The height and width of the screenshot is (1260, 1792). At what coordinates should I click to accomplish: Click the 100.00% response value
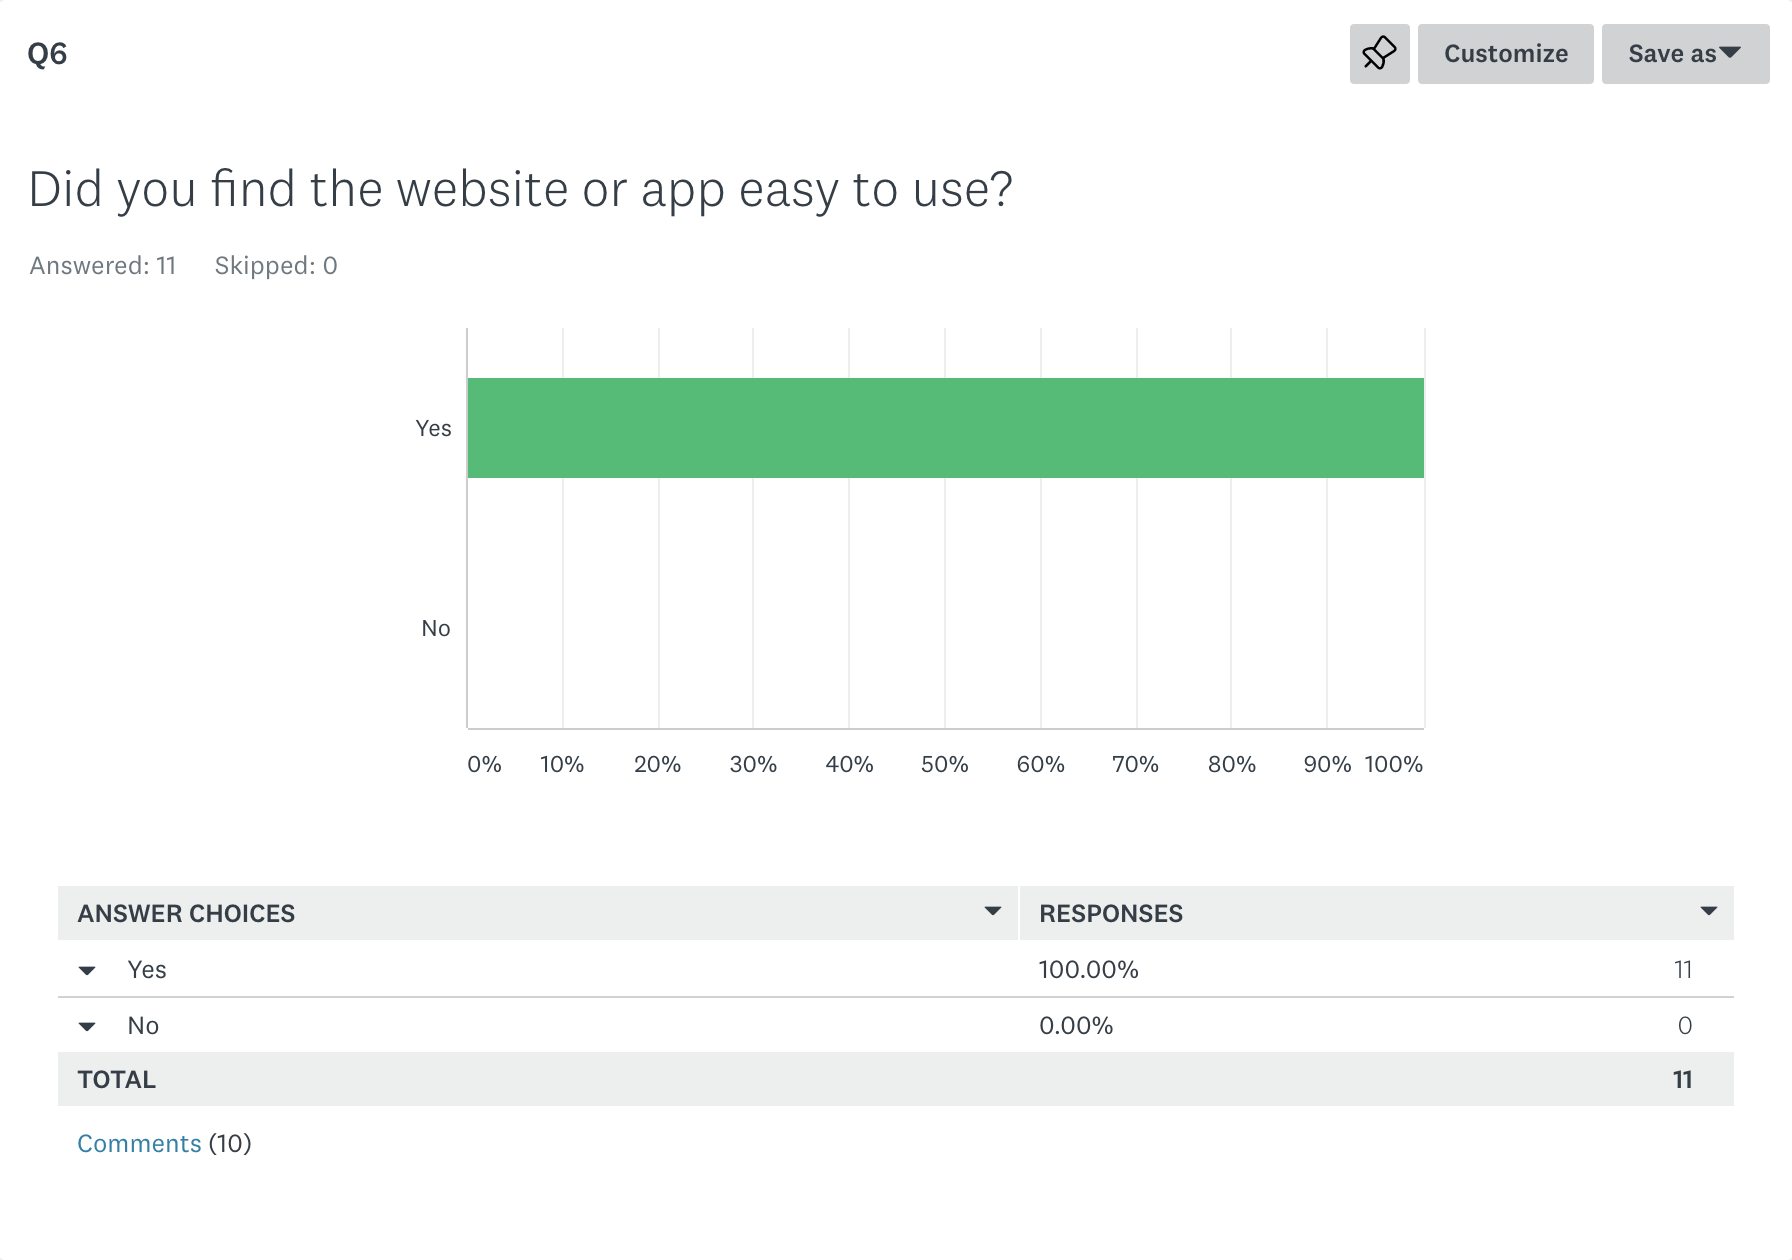click(x=1088, y=970)
